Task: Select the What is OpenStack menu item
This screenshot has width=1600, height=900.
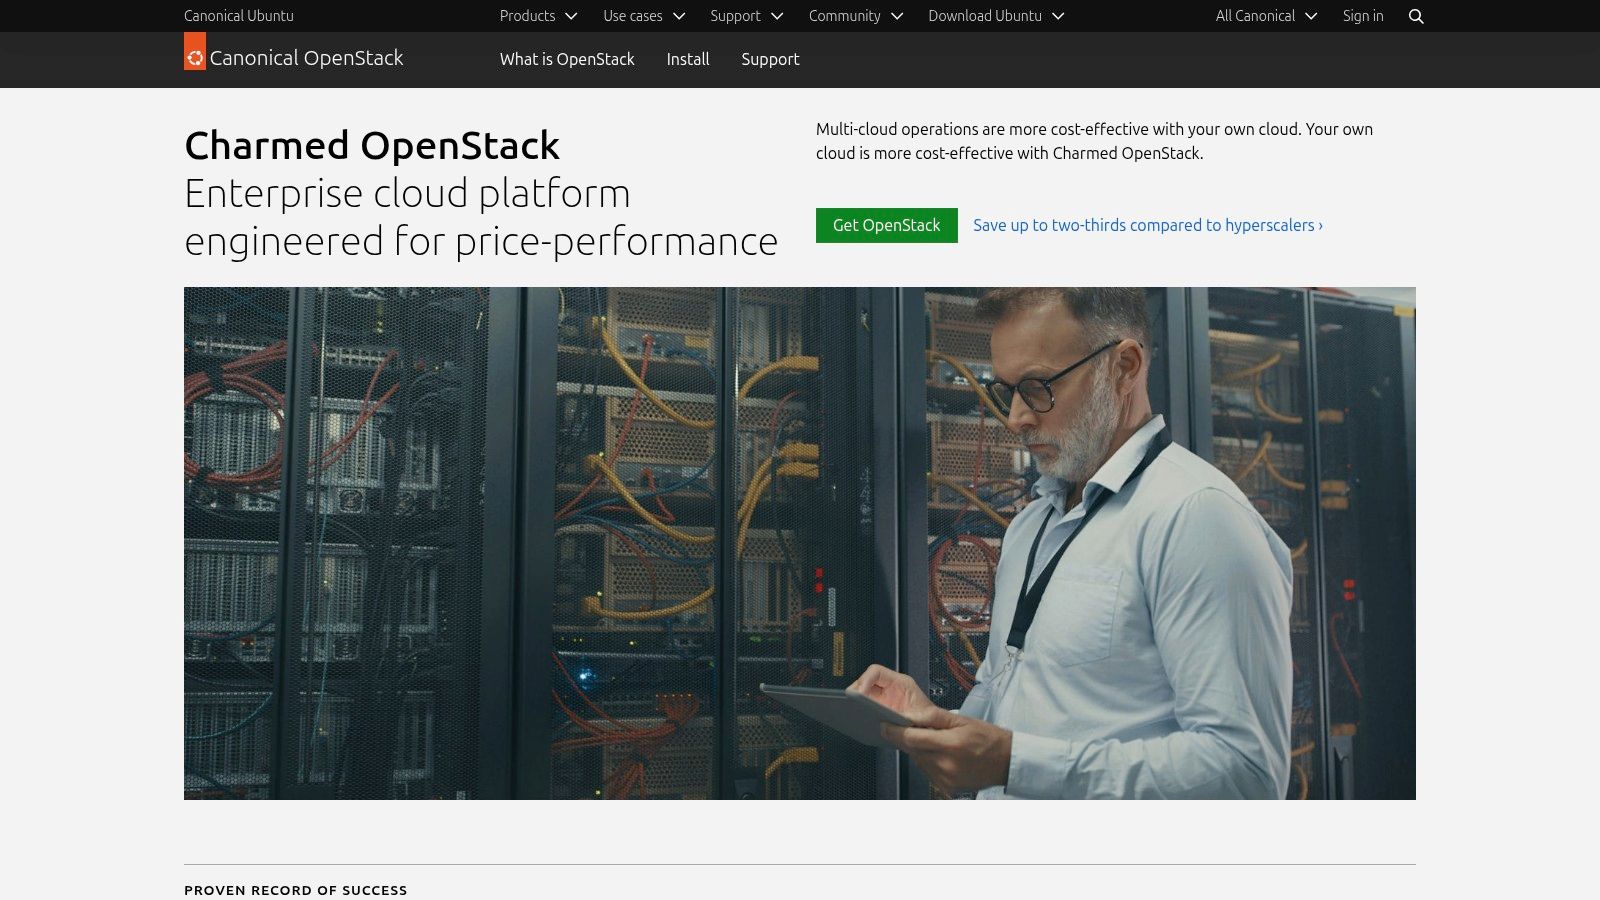Action: click(567, 60)
